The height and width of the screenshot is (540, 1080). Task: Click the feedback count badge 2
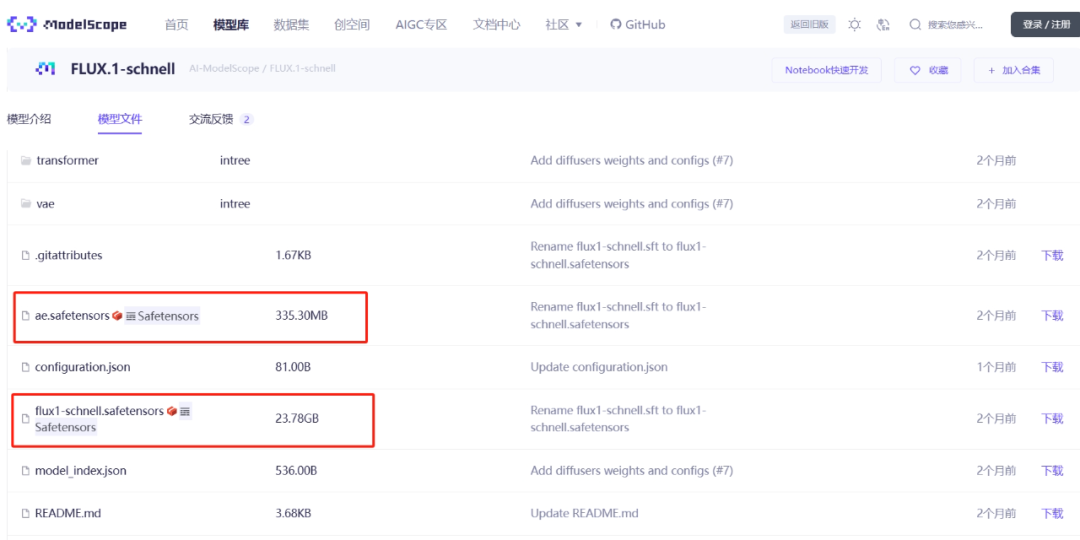point(247,120)
